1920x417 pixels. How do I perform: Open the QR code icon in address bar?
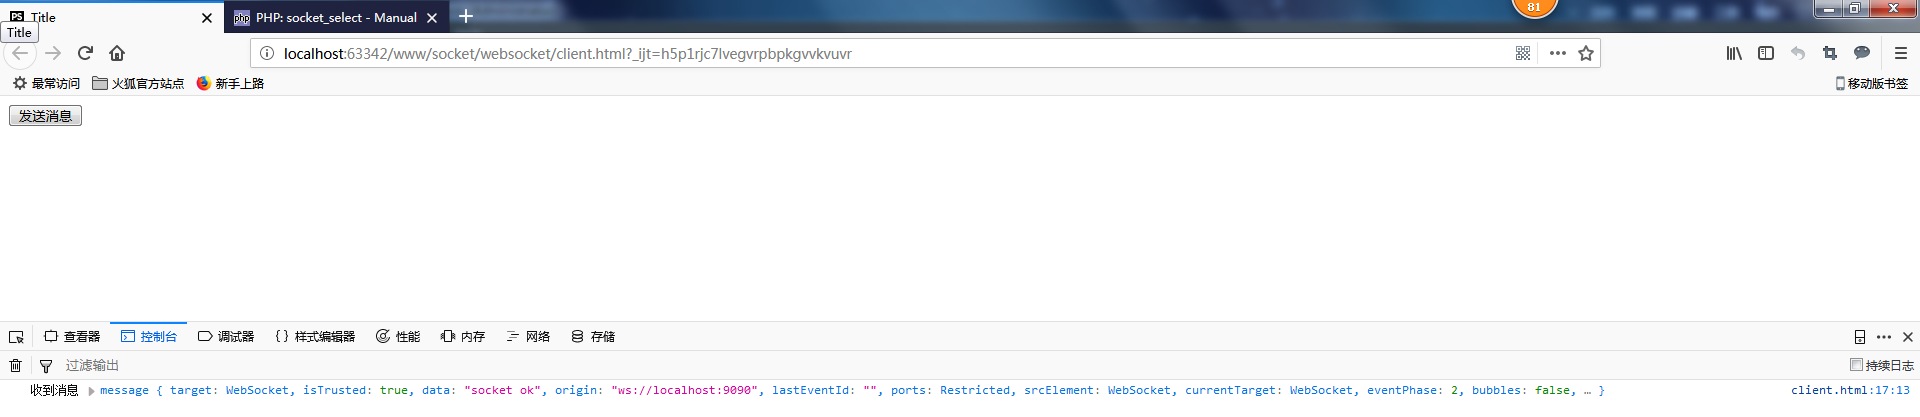point(1523,53)
